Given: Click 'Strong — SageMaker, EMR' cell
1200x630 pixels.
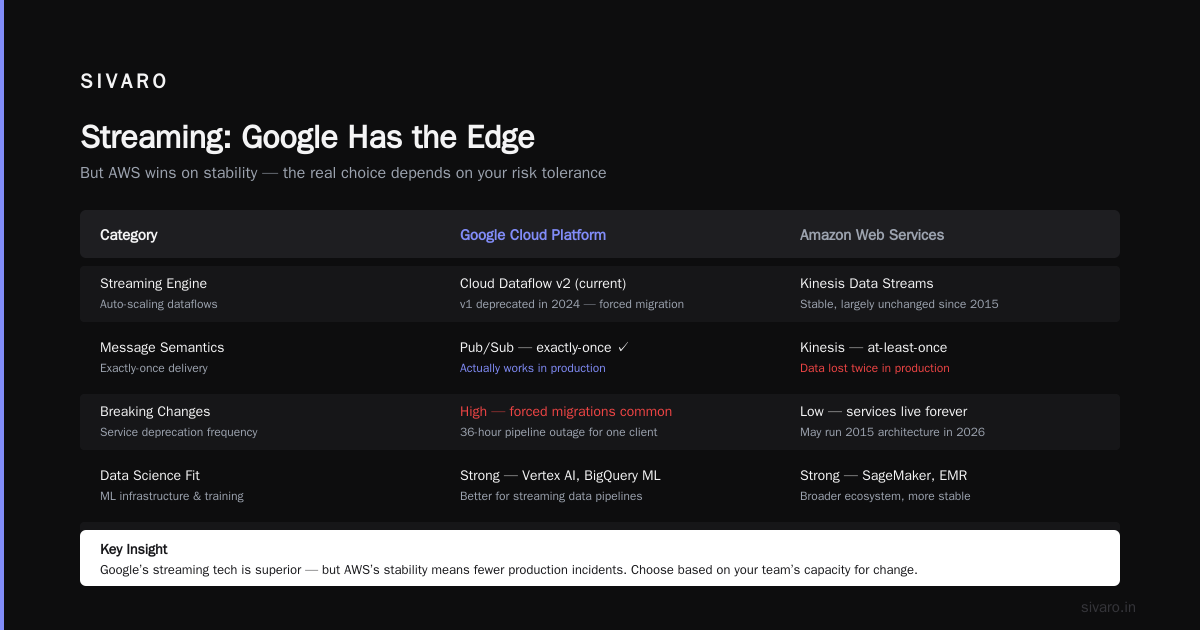Looking at the screenshot, I should coord(884,476).
